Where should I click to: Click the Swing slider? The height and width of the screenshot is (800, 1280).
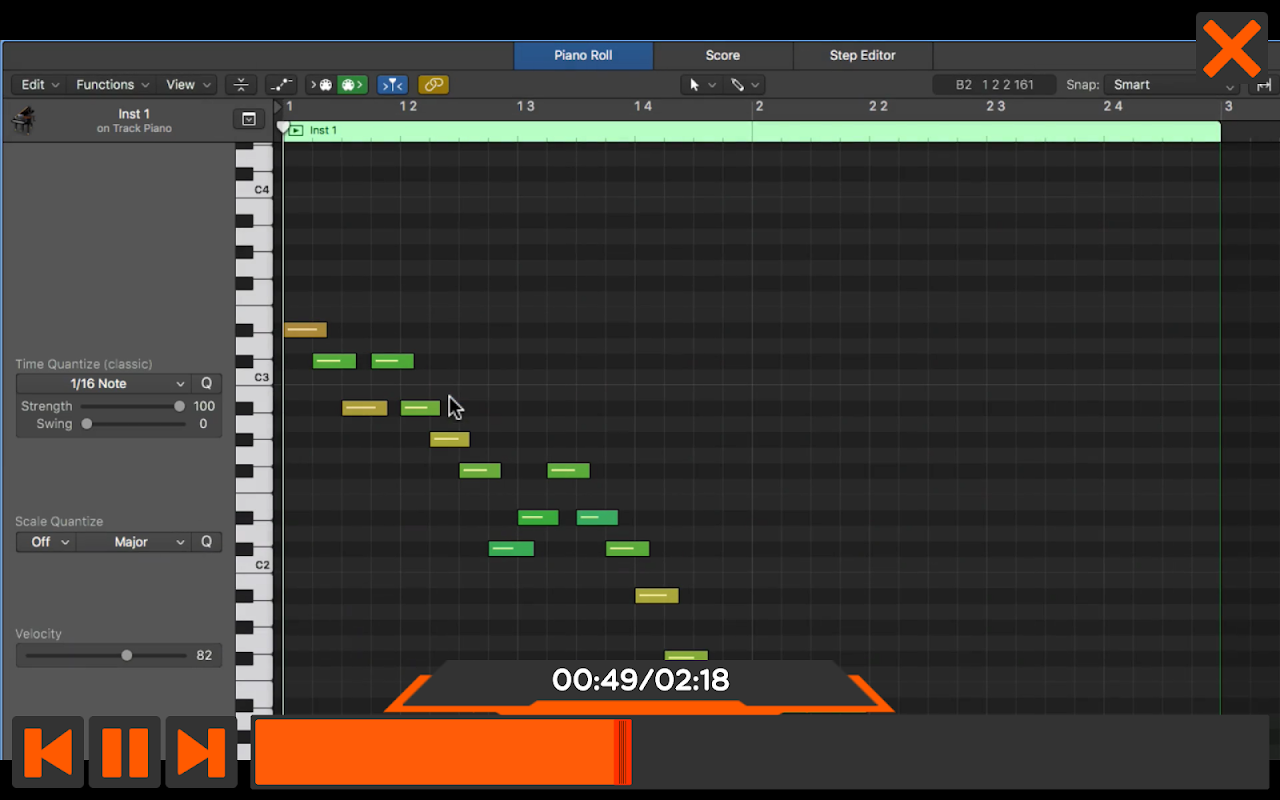[x=132, y=424]
